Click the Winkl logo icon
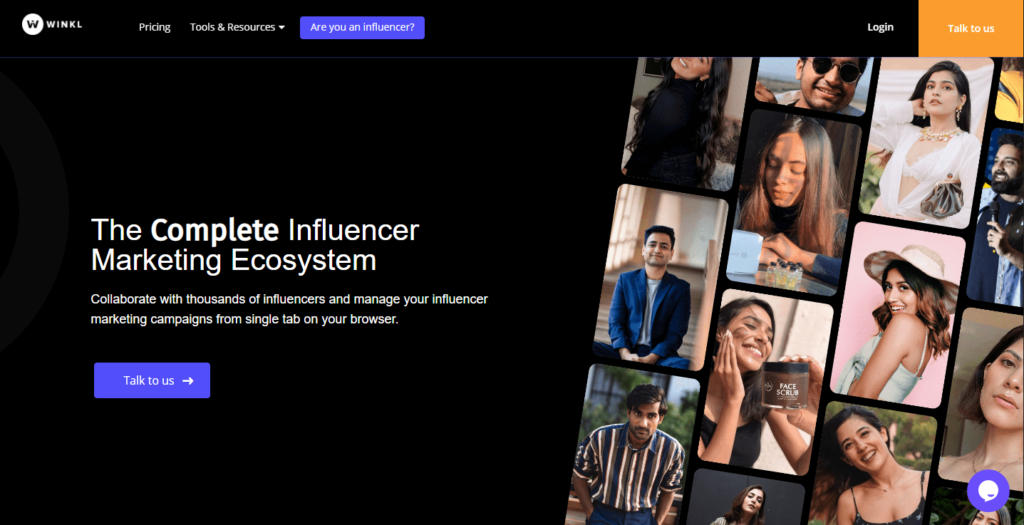The height and width of the screenshot is (525, 1024). pyautogui.click(x=33, y=25)
